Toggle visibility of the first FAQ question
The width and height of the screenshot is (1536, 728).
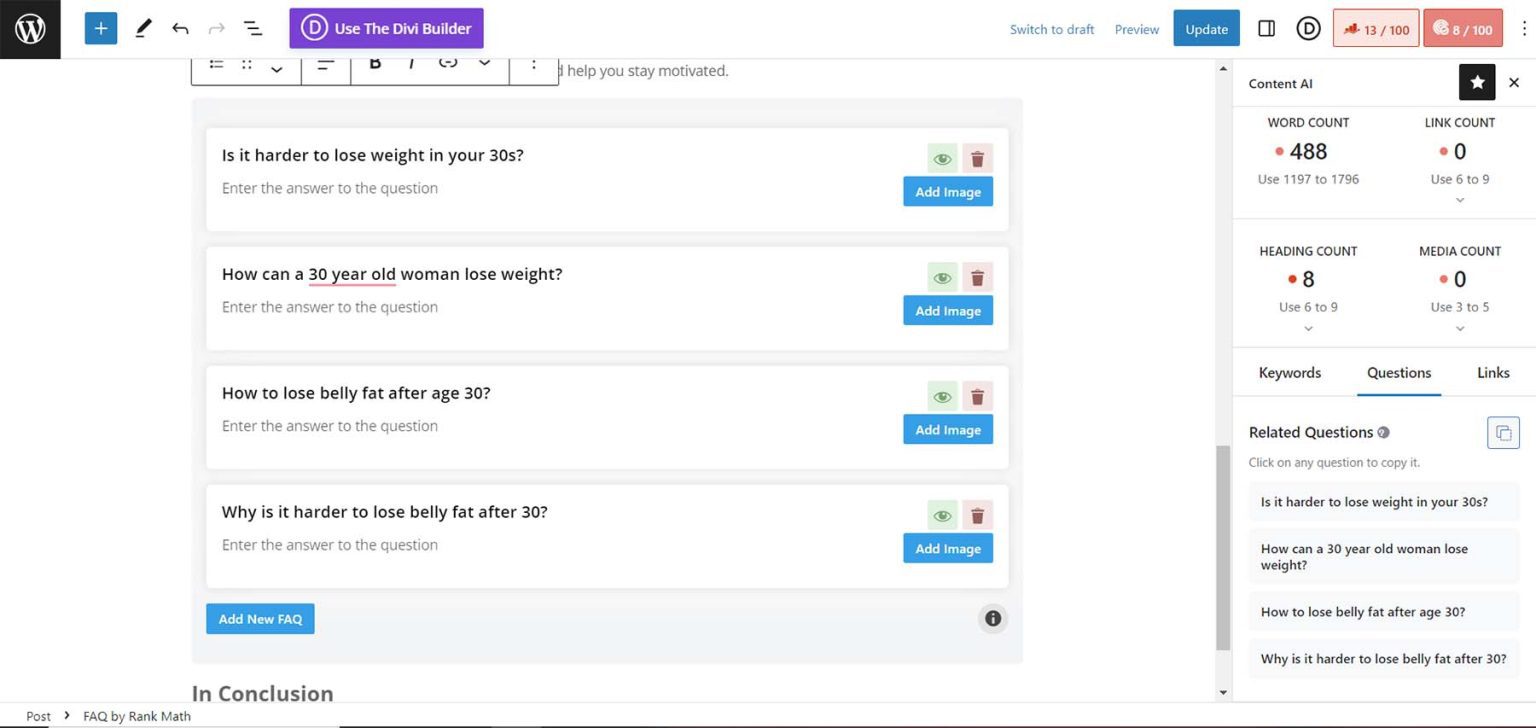941,158
